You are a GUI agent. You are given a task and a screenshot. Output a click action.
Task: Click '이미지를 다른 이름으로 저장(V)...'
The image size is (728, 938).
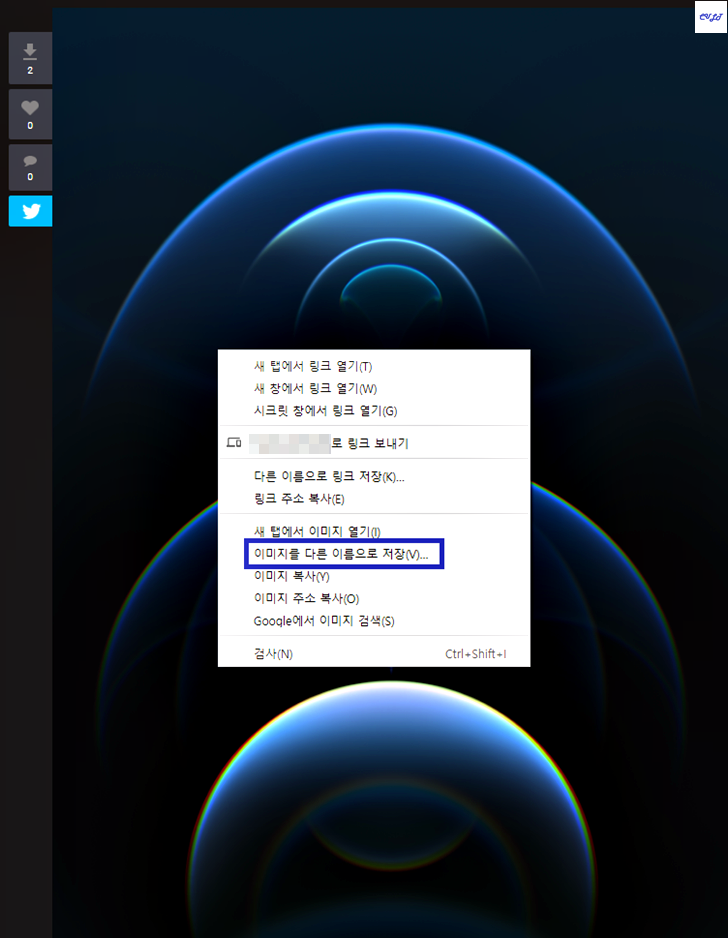pos(374,554)
